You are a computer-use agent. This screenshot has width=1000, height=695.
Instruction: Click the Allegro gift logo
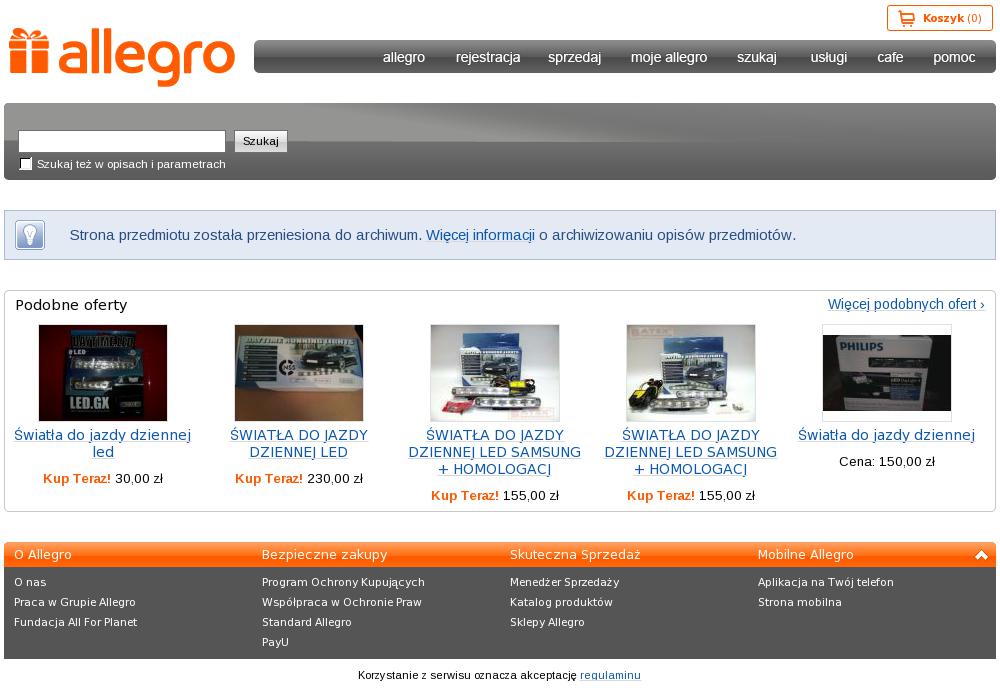122,57
